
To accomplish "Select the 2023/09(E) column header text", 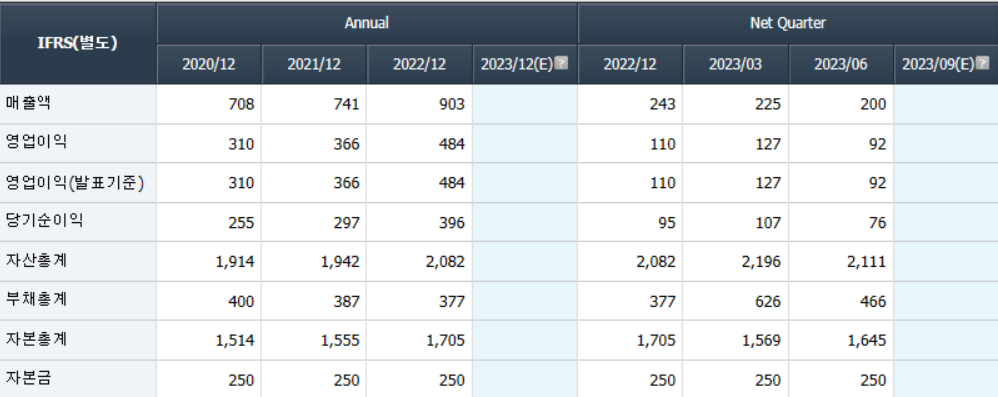I will 938,64.
